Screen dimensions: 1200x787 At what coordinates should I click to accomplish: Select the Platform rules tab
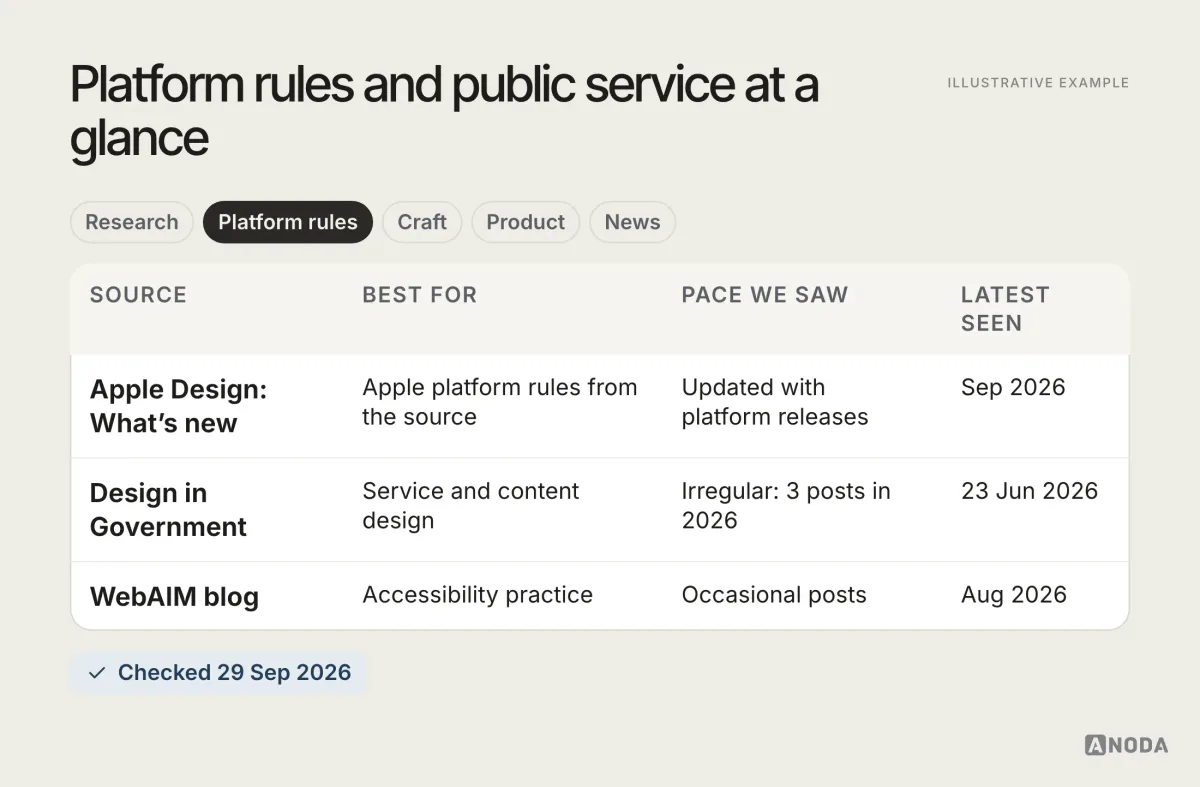point(288,222)
